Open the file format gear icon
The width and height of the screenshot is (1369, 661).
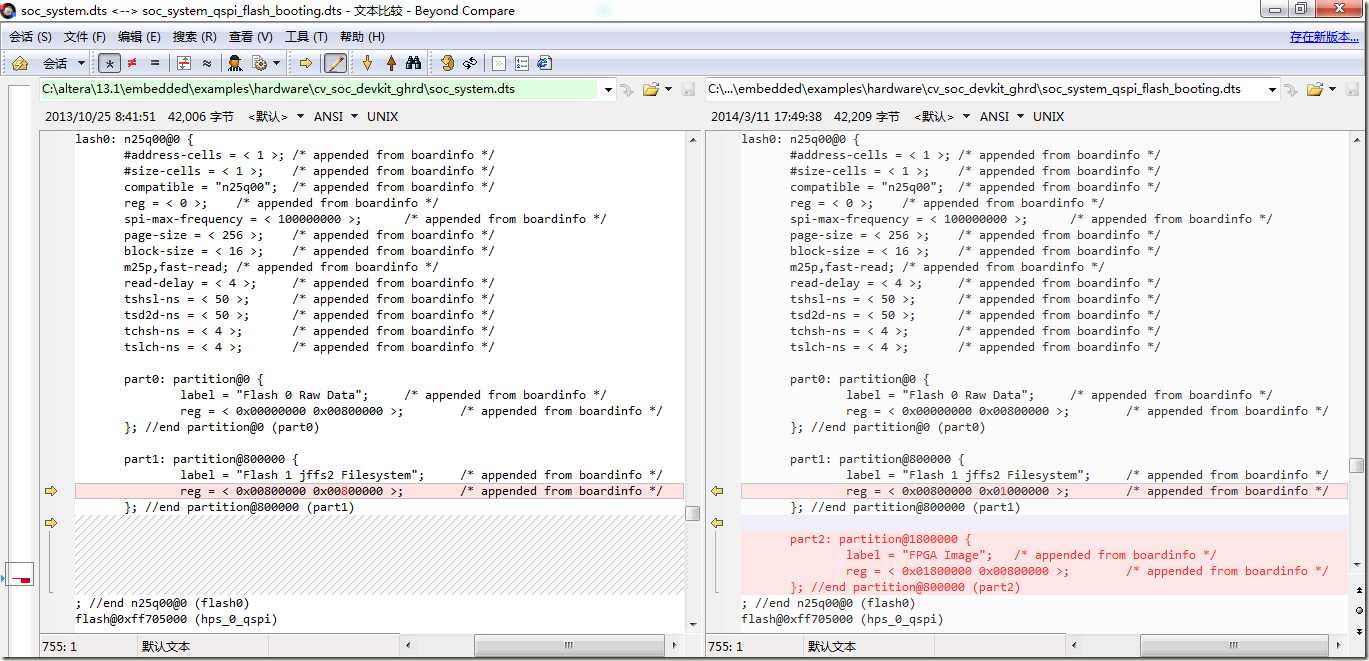coord(261,63)
